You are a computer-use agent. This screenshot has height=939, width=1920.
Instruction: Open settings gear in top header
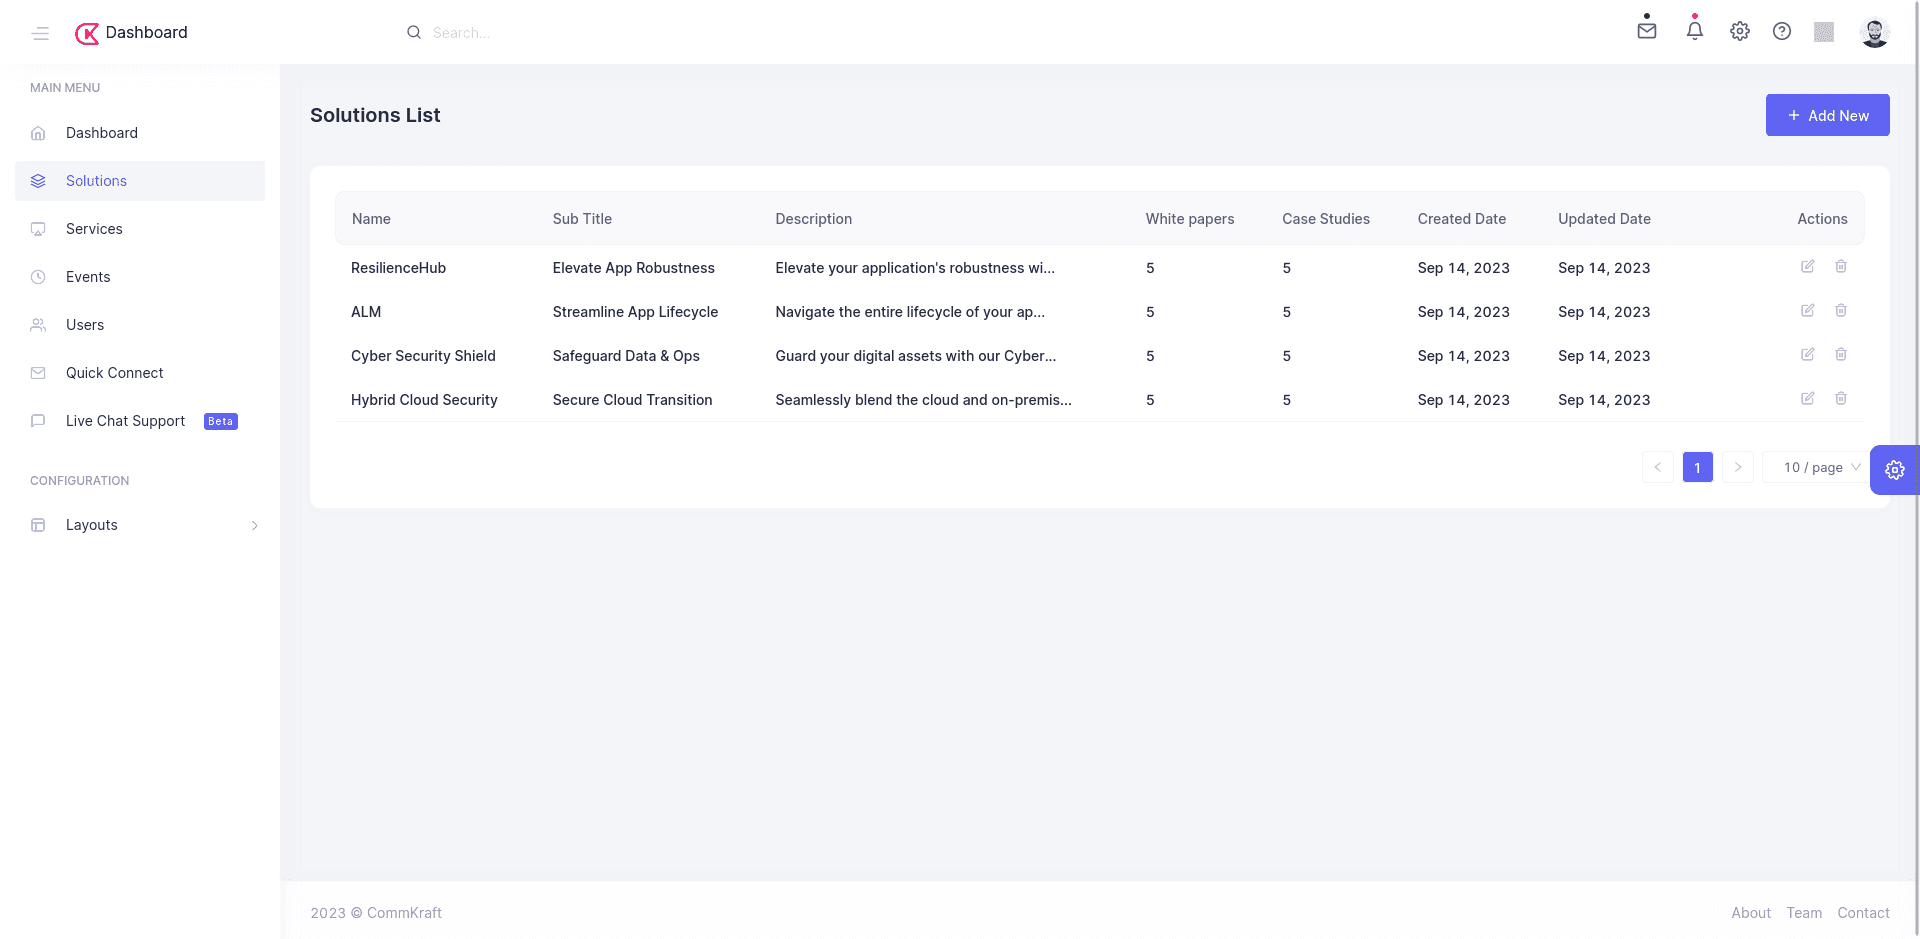click(1739, 31)
